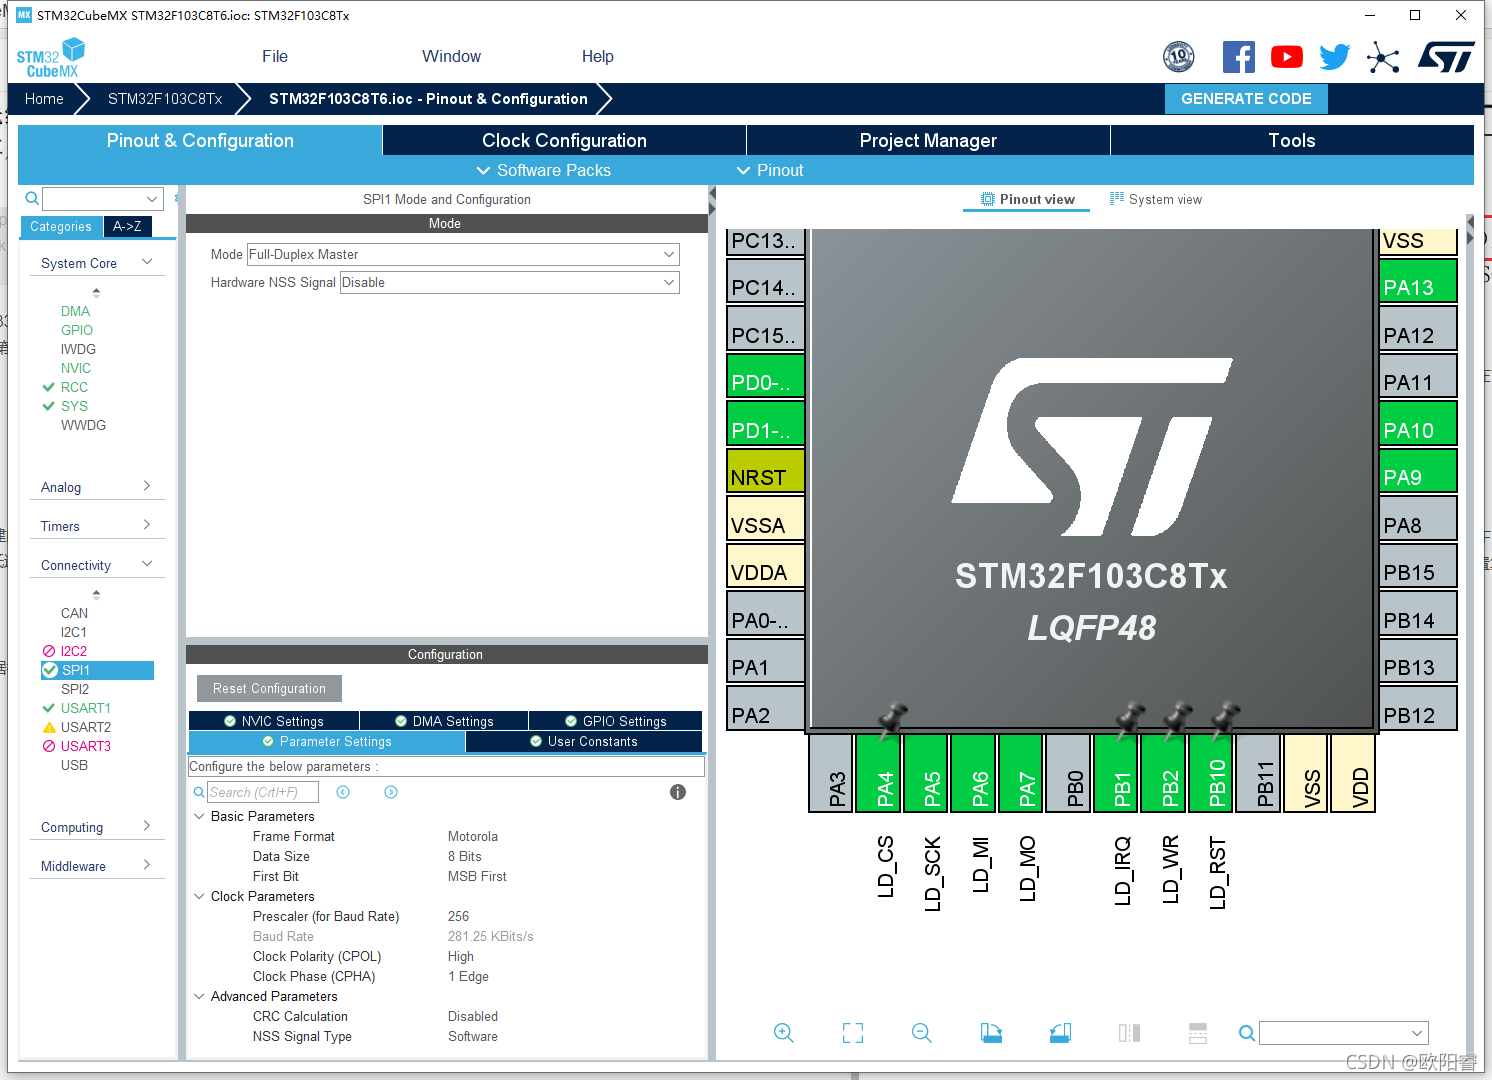The image size is (1492, 1080).
Task: Click the vertical flip layout icon
Action: click(x=1129, y=1033)
